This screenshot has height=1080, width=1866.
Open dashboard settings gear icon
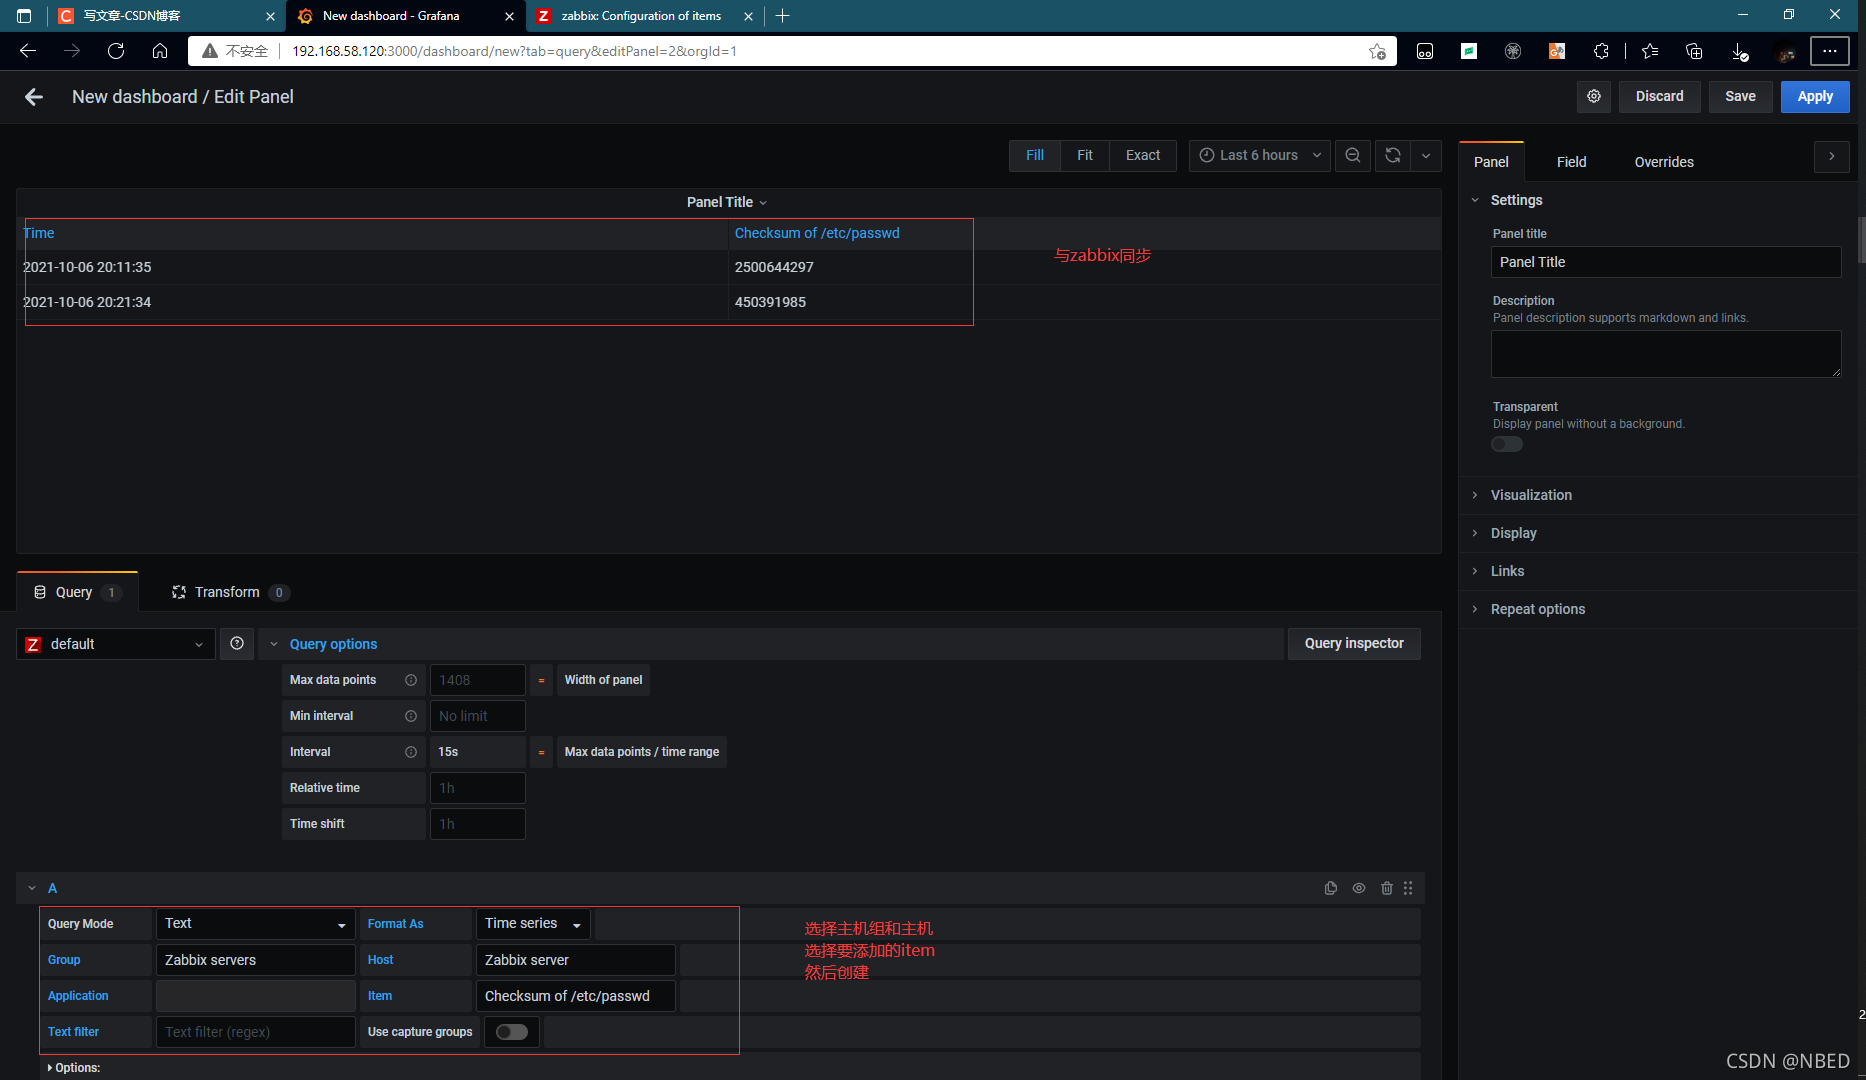tap(1594, 97)
